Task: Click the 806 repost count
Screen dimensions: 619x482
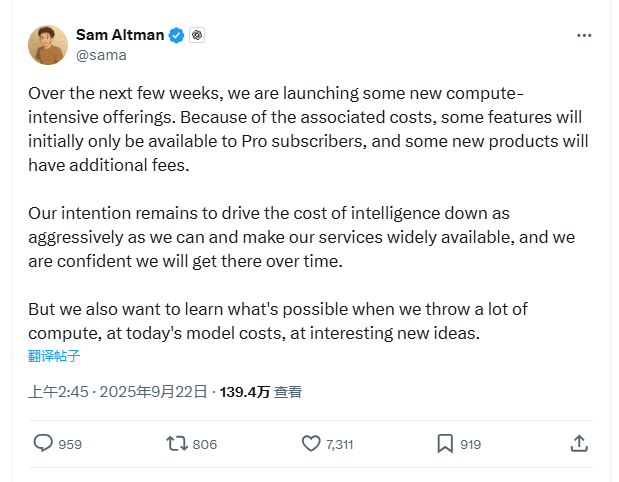Action: (204, 445)
